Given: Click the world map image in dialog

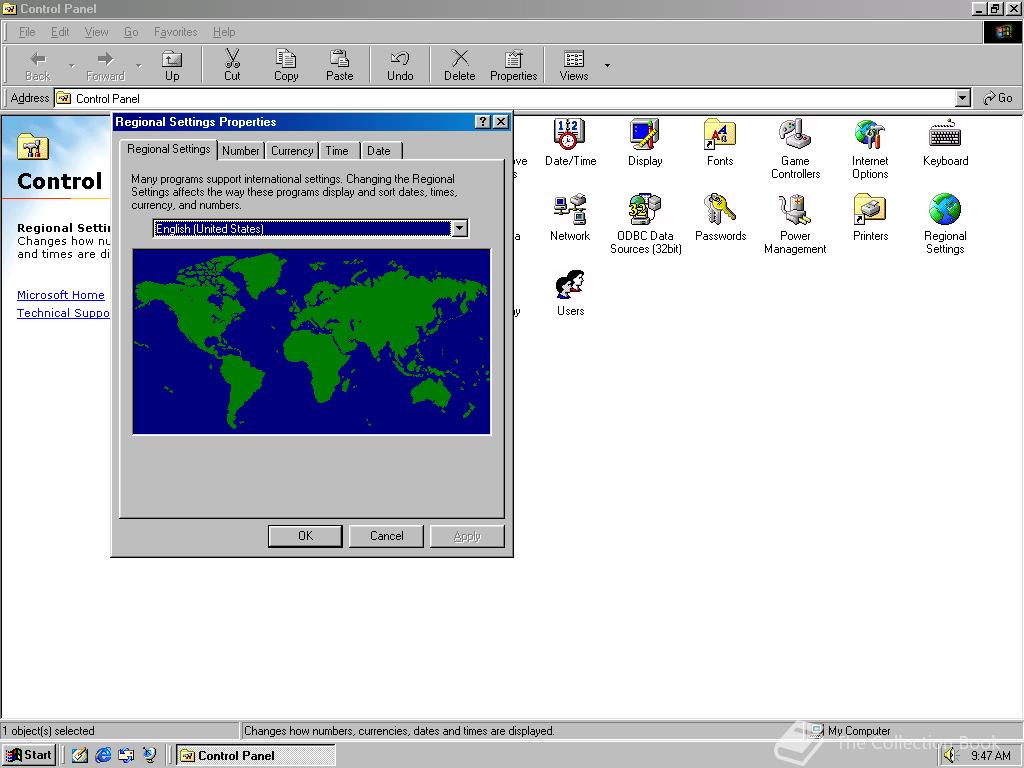Looking at the screenshot, I should [312, 342].
